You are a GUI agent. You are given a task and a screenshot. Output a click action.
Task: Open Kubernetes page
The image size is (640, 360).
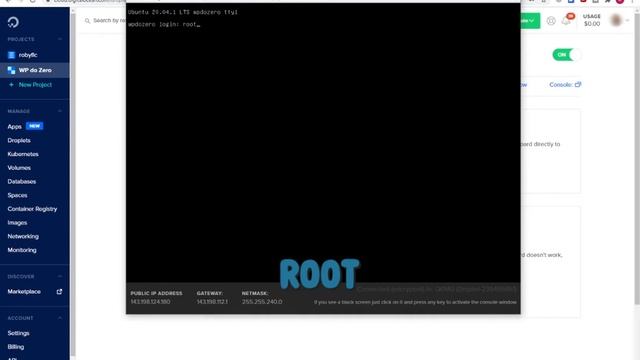click(23, 154)
